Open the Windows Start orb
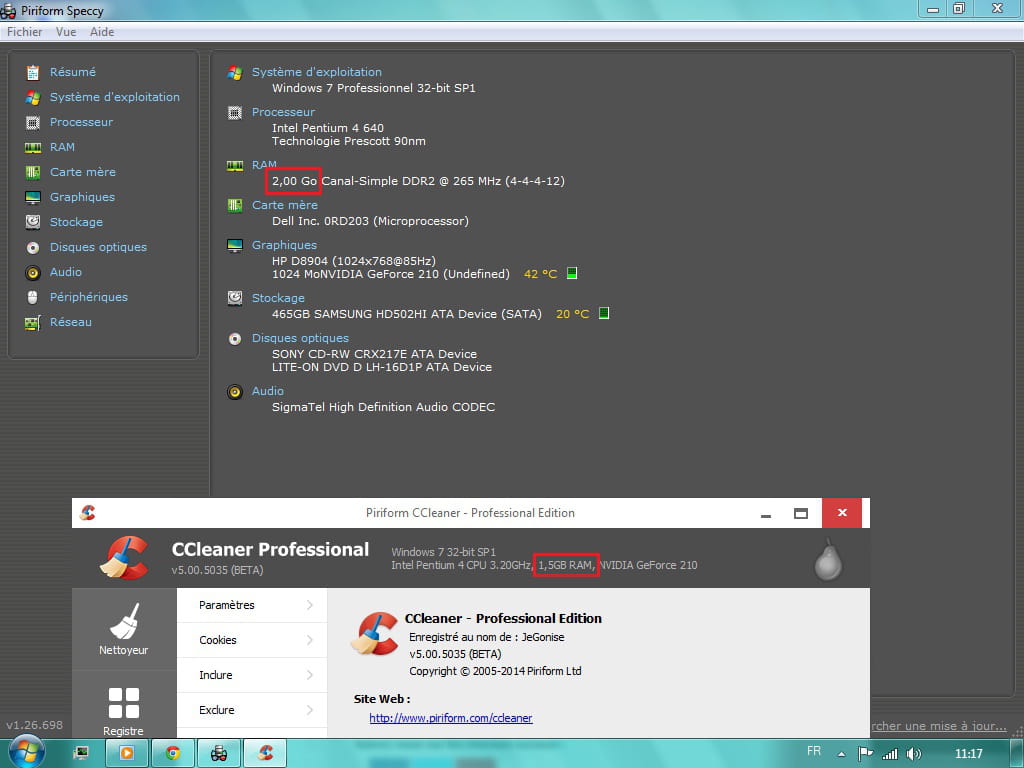The image size is (1024, 768). tap(26, 752)
